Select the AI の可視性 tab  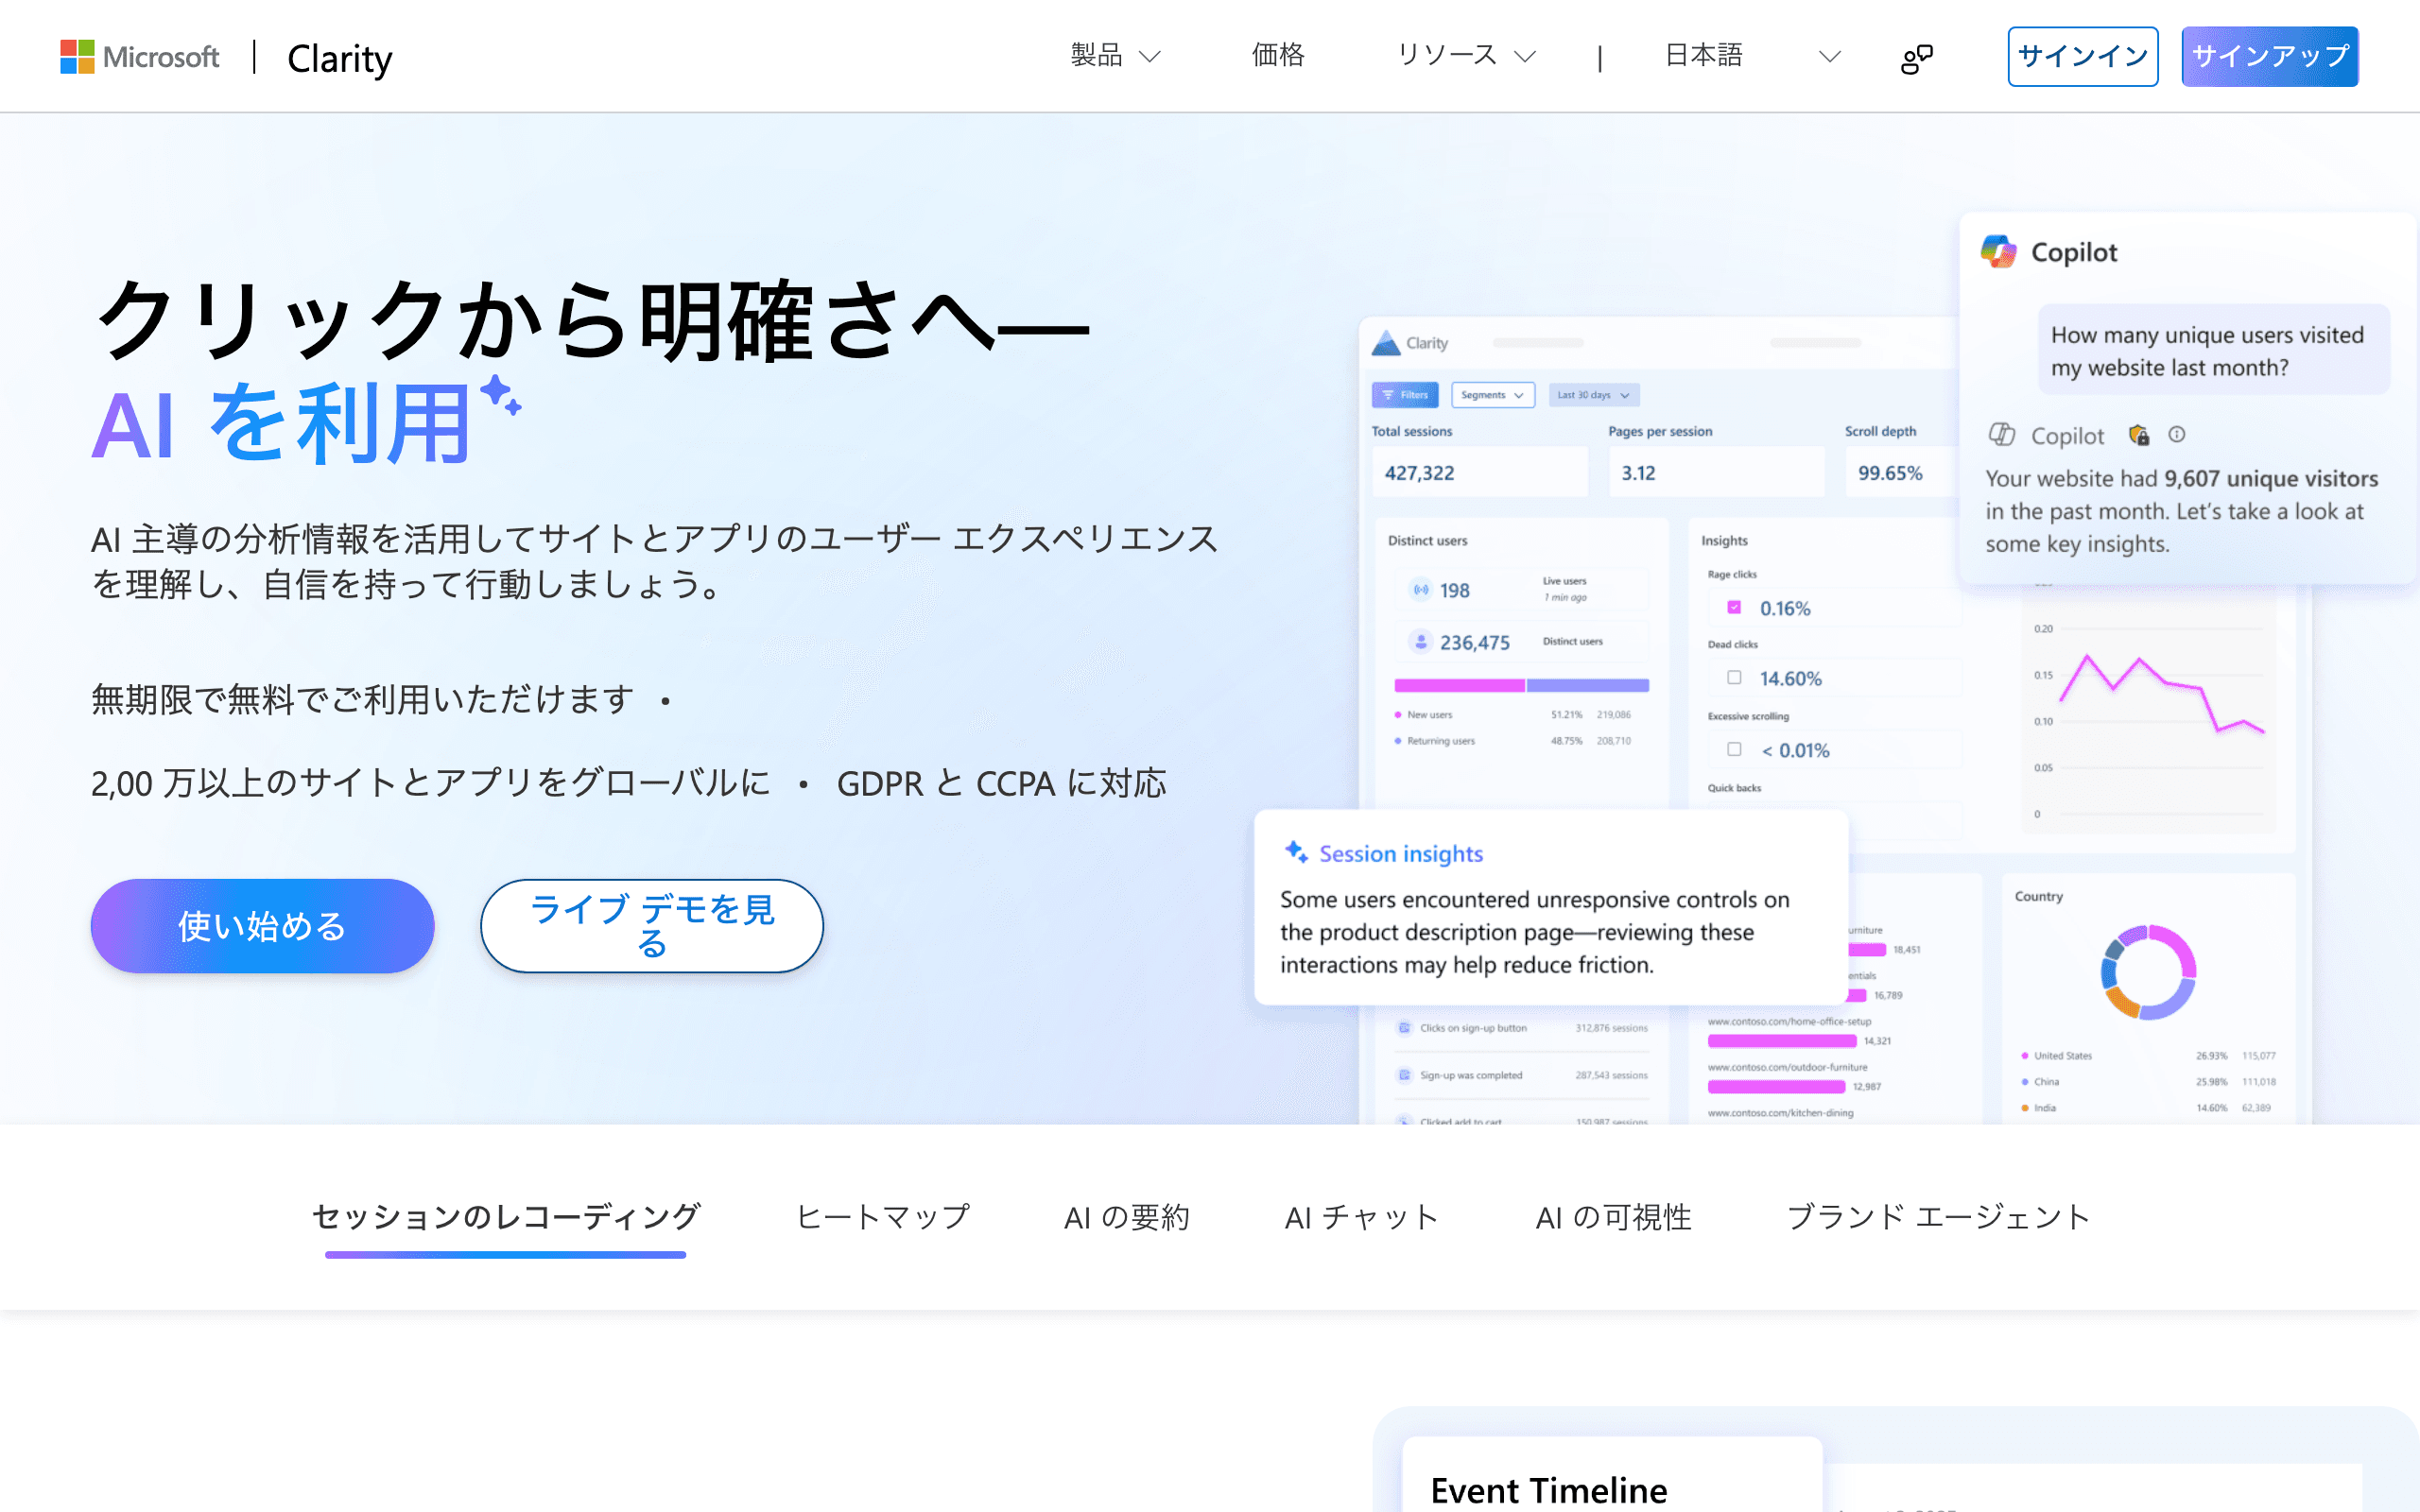click(x=1613, y=1217)
